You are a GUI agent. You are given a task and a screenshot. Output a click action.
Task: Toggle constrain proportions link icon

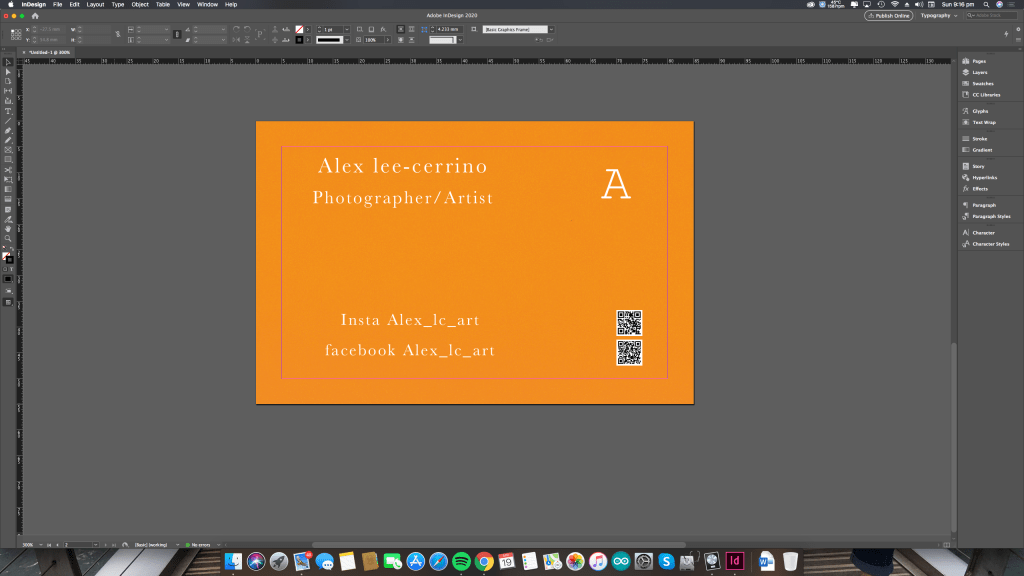tap(116, 34)
